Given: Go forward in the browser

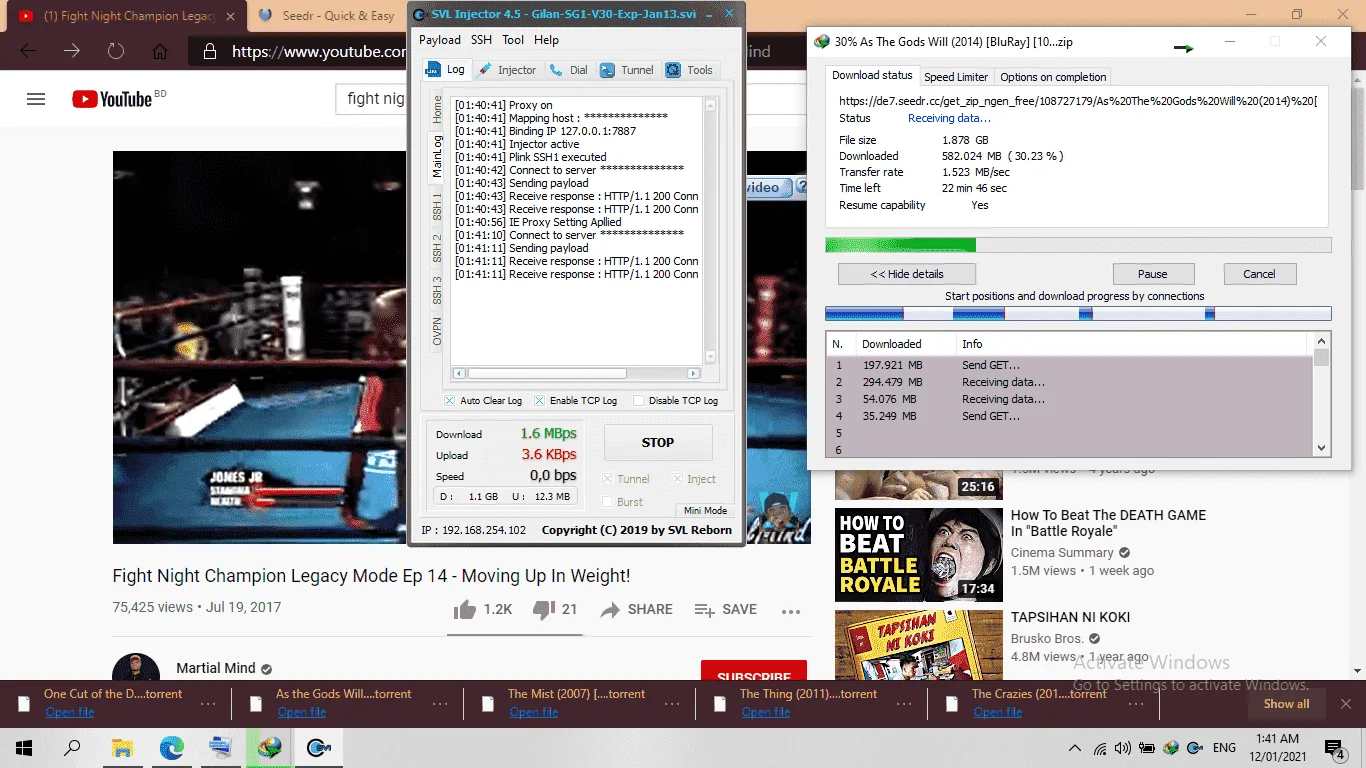Looking at the screenshot, I should [x=72, y=51].
